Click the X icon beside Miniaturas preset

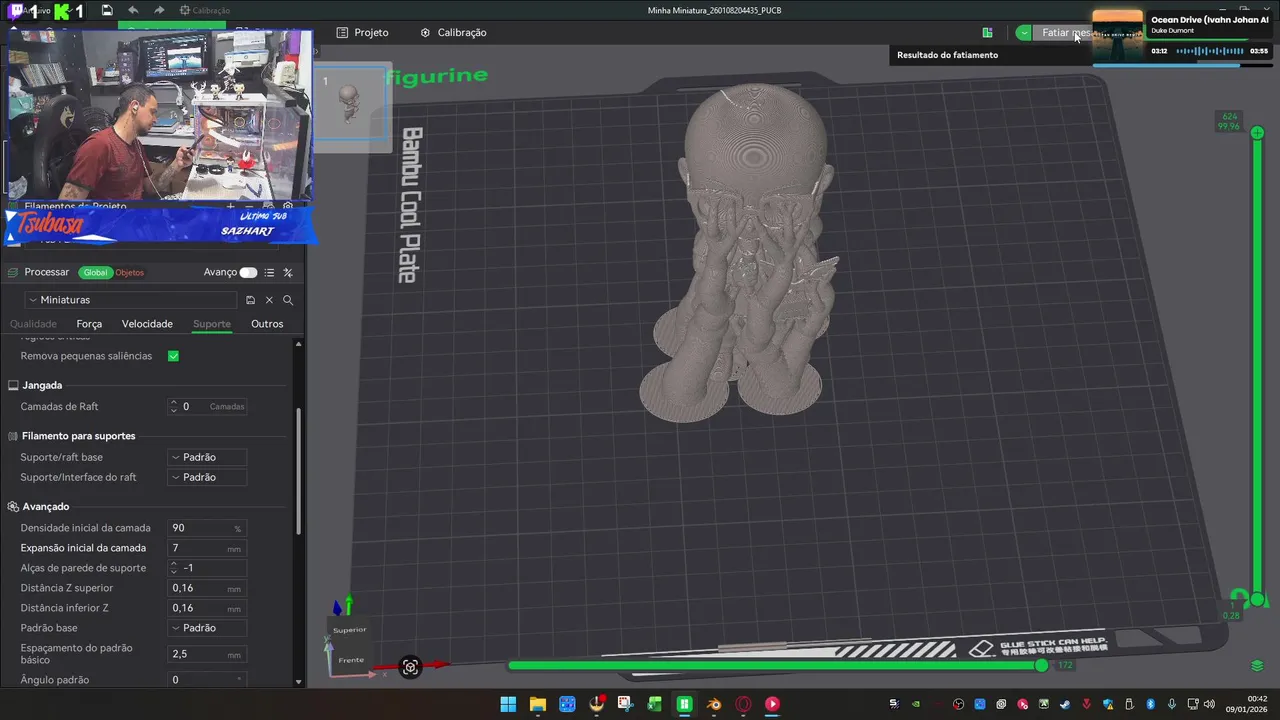tap(269, 300)
